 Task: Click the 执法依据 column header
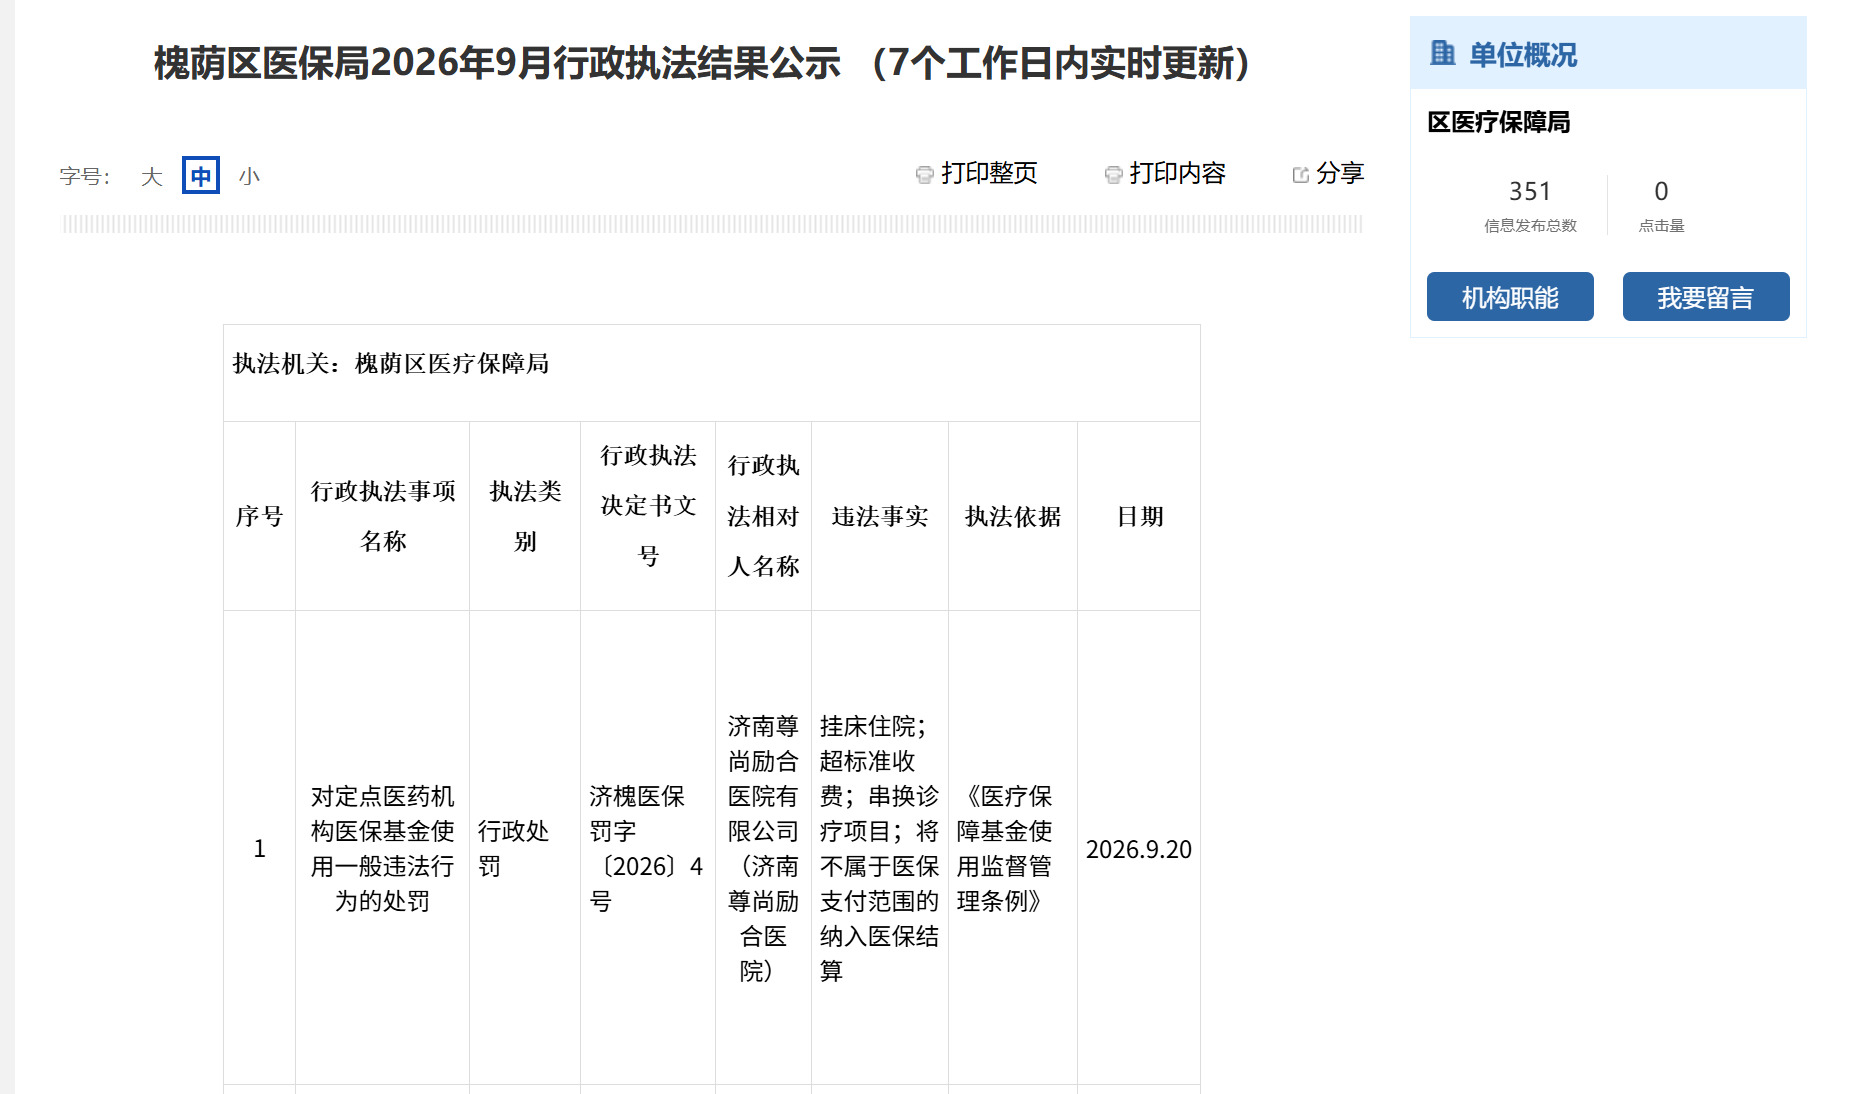[1013, 516]
